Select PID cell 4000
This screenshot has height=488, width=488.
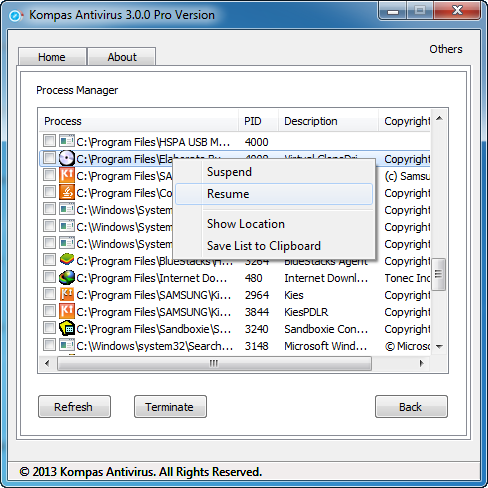point(256,142)
